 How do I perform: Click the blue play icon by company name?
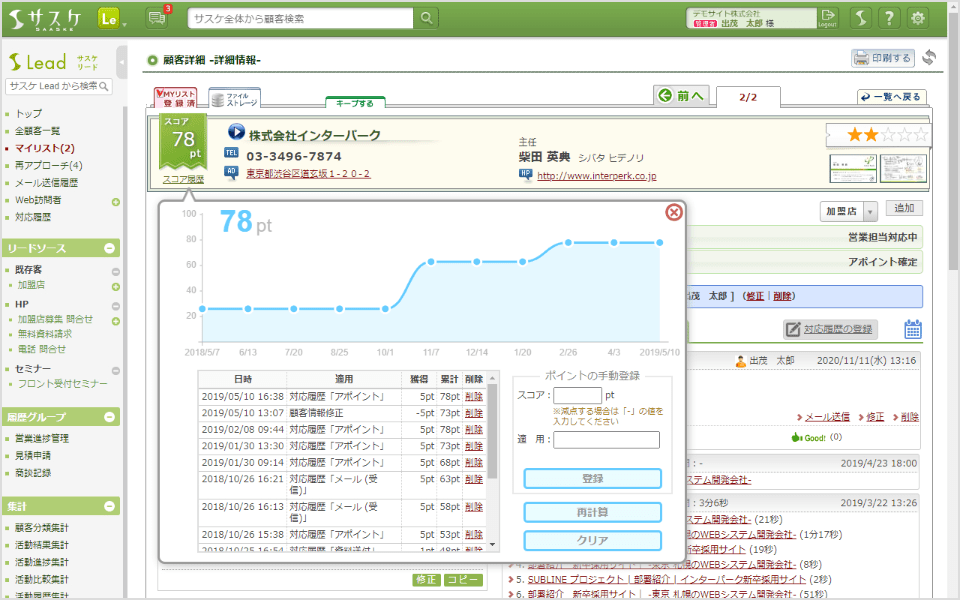click(x=236, y=132)
